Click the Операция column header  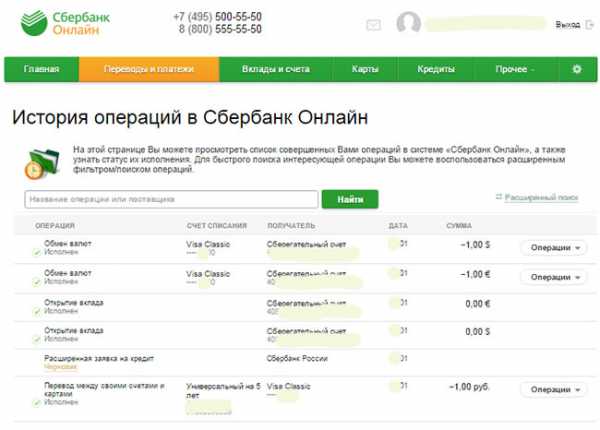point(55,226)
